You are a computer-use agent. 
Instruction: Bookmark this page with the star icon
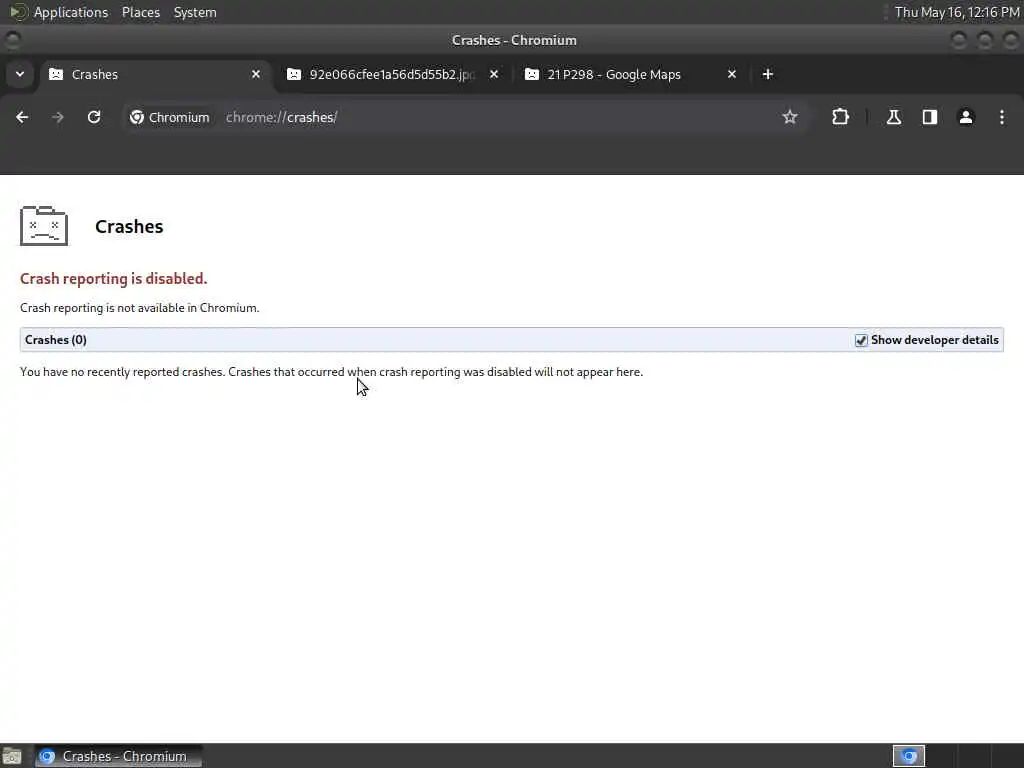click(x=790, y=117)
